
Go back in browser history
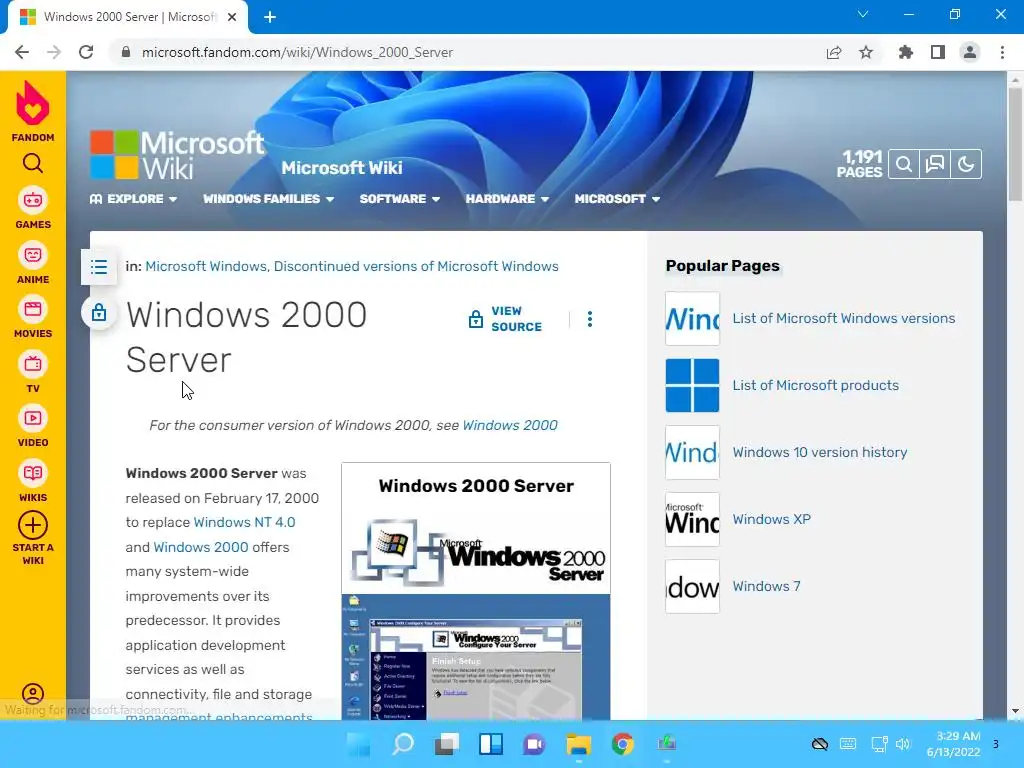[x=22, y=52]
